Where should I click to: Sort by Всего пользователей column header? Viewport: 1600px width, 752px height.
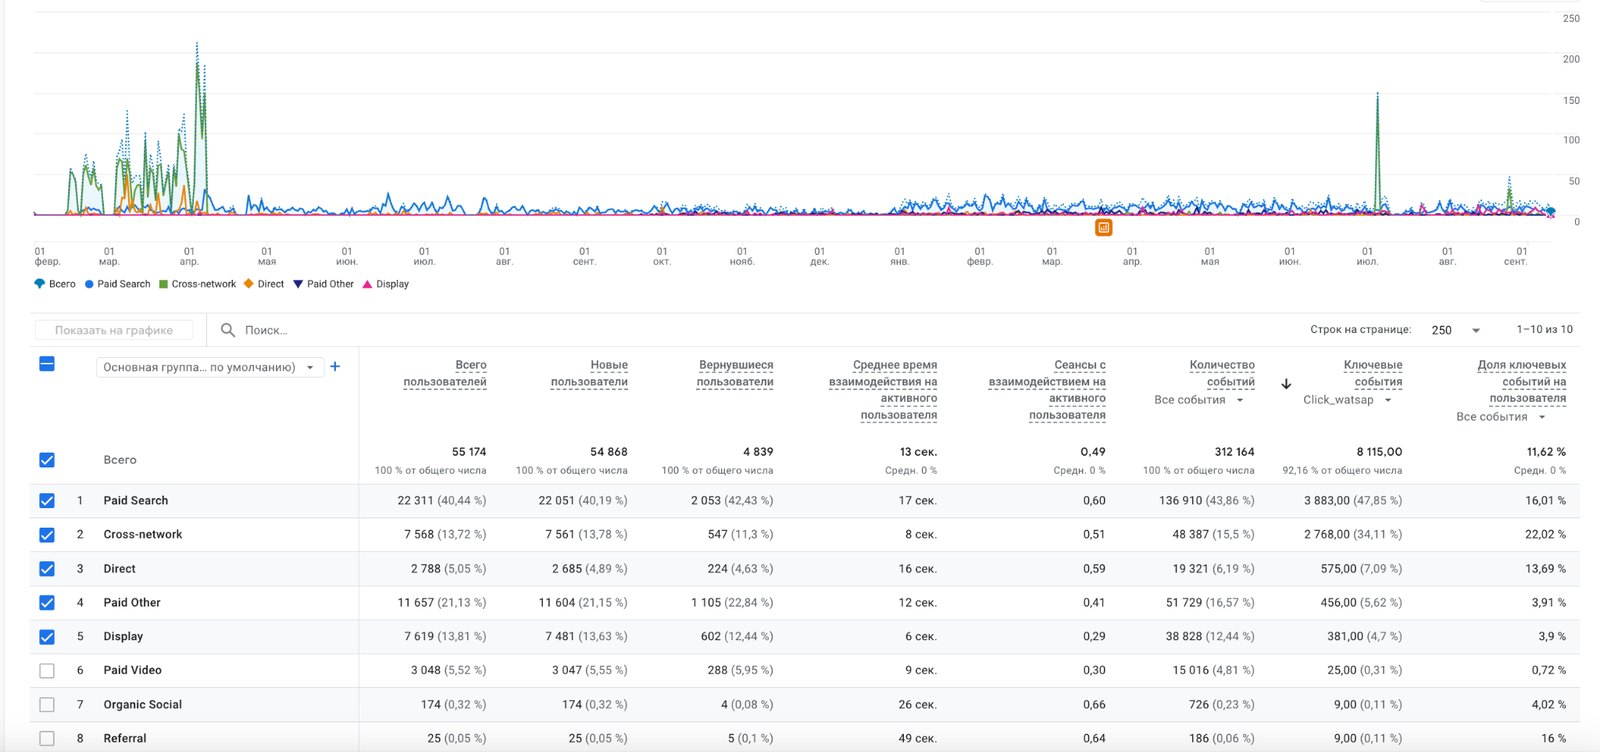(445, 373)
